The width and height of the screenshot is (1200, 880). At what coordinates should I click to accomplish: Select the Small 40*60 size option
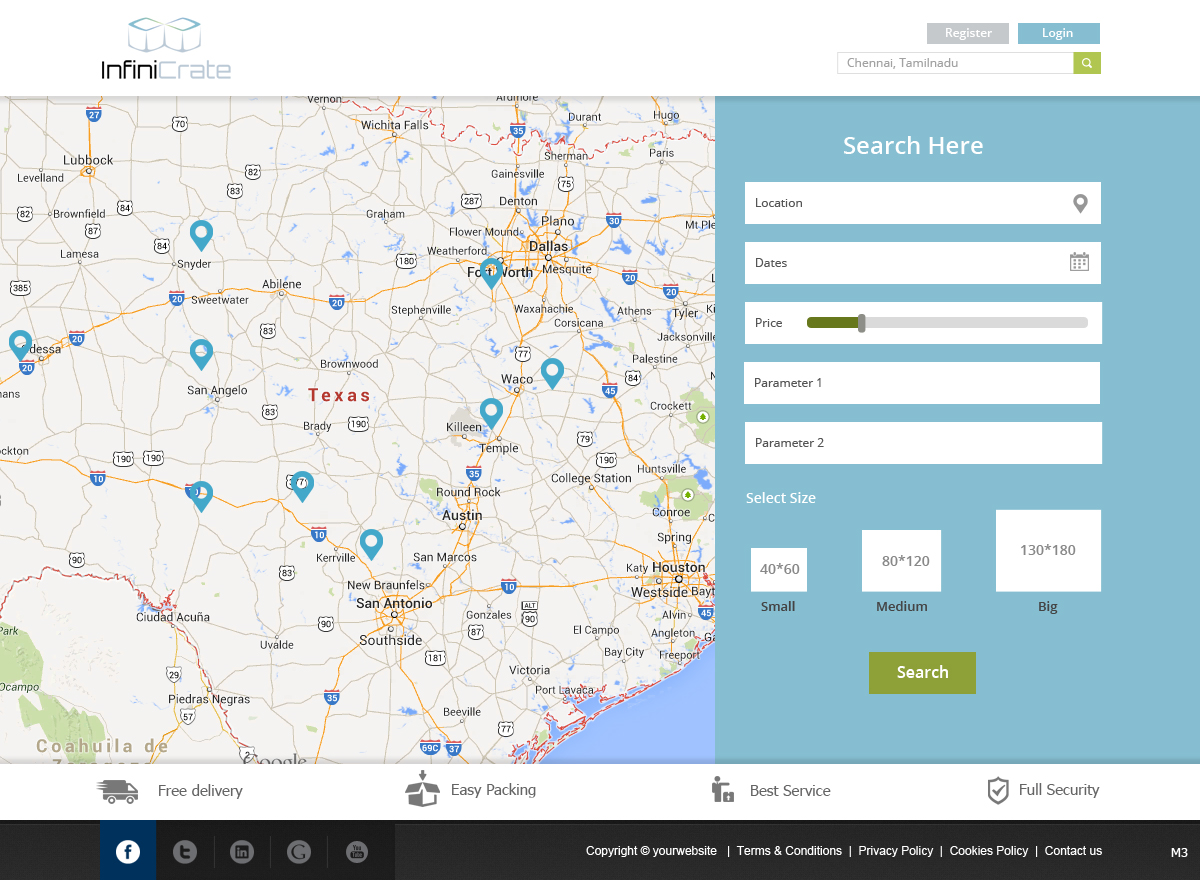(778, 568)
